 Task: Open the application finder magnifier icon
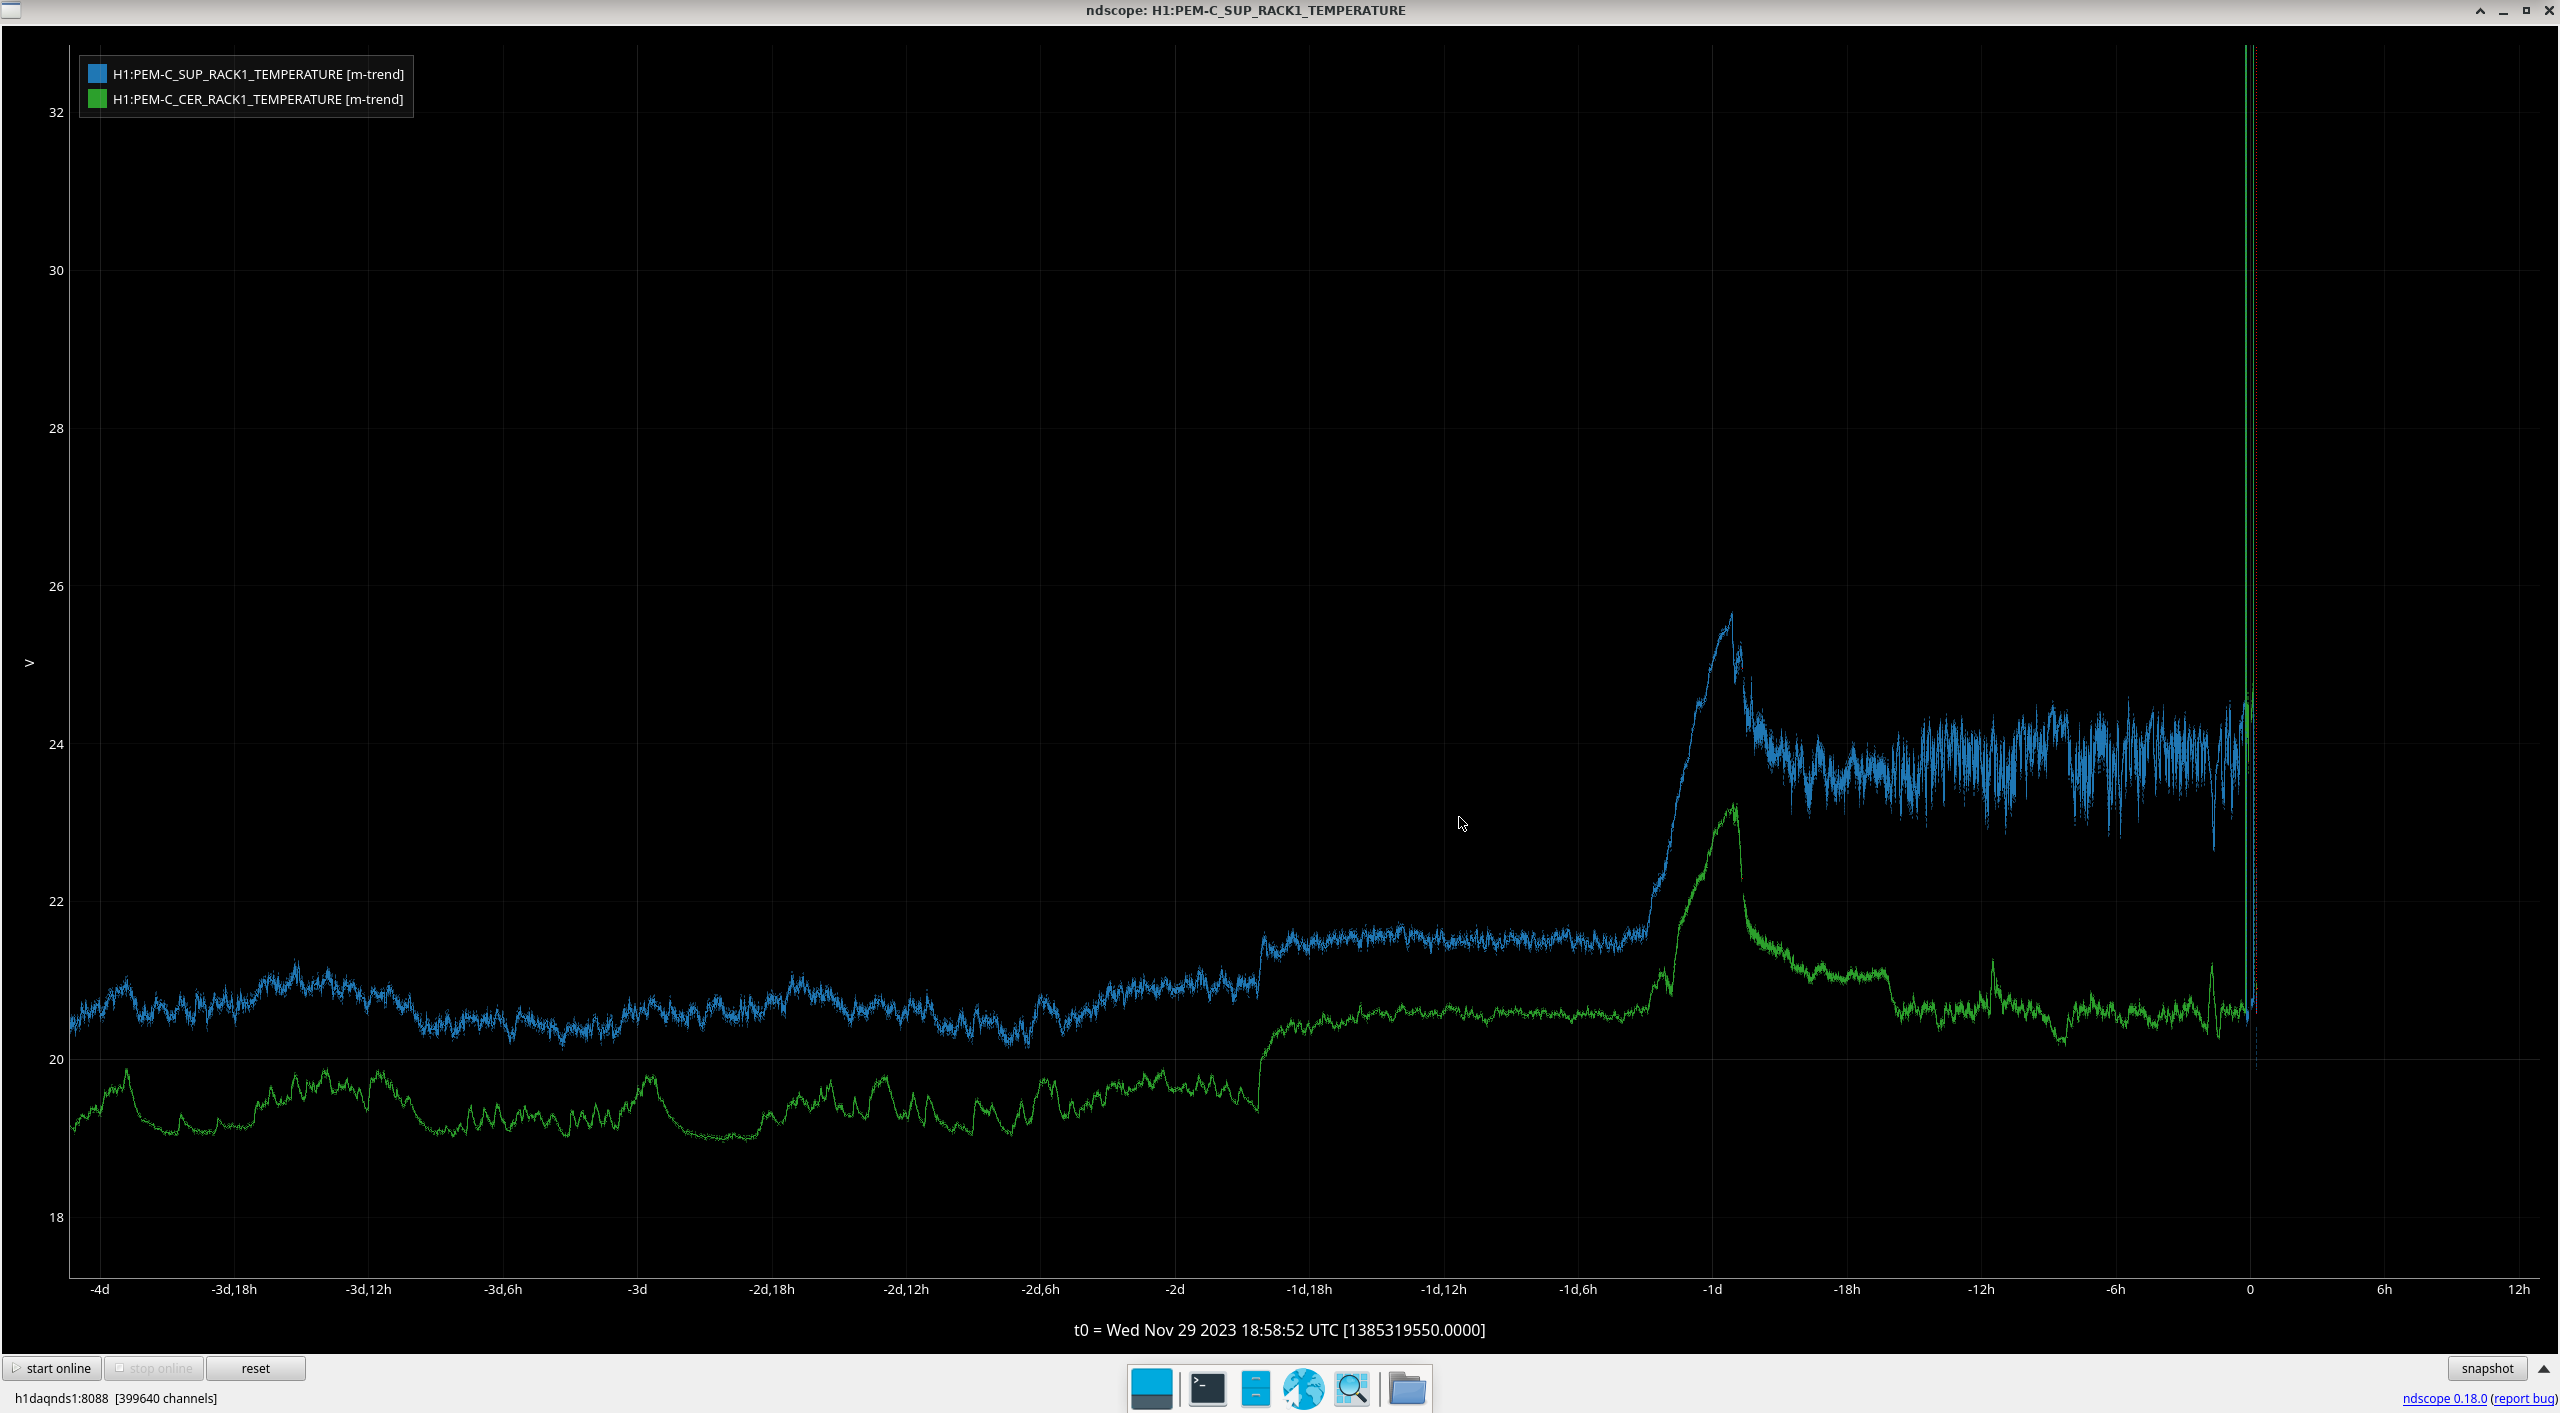tap(1351, 1388)
